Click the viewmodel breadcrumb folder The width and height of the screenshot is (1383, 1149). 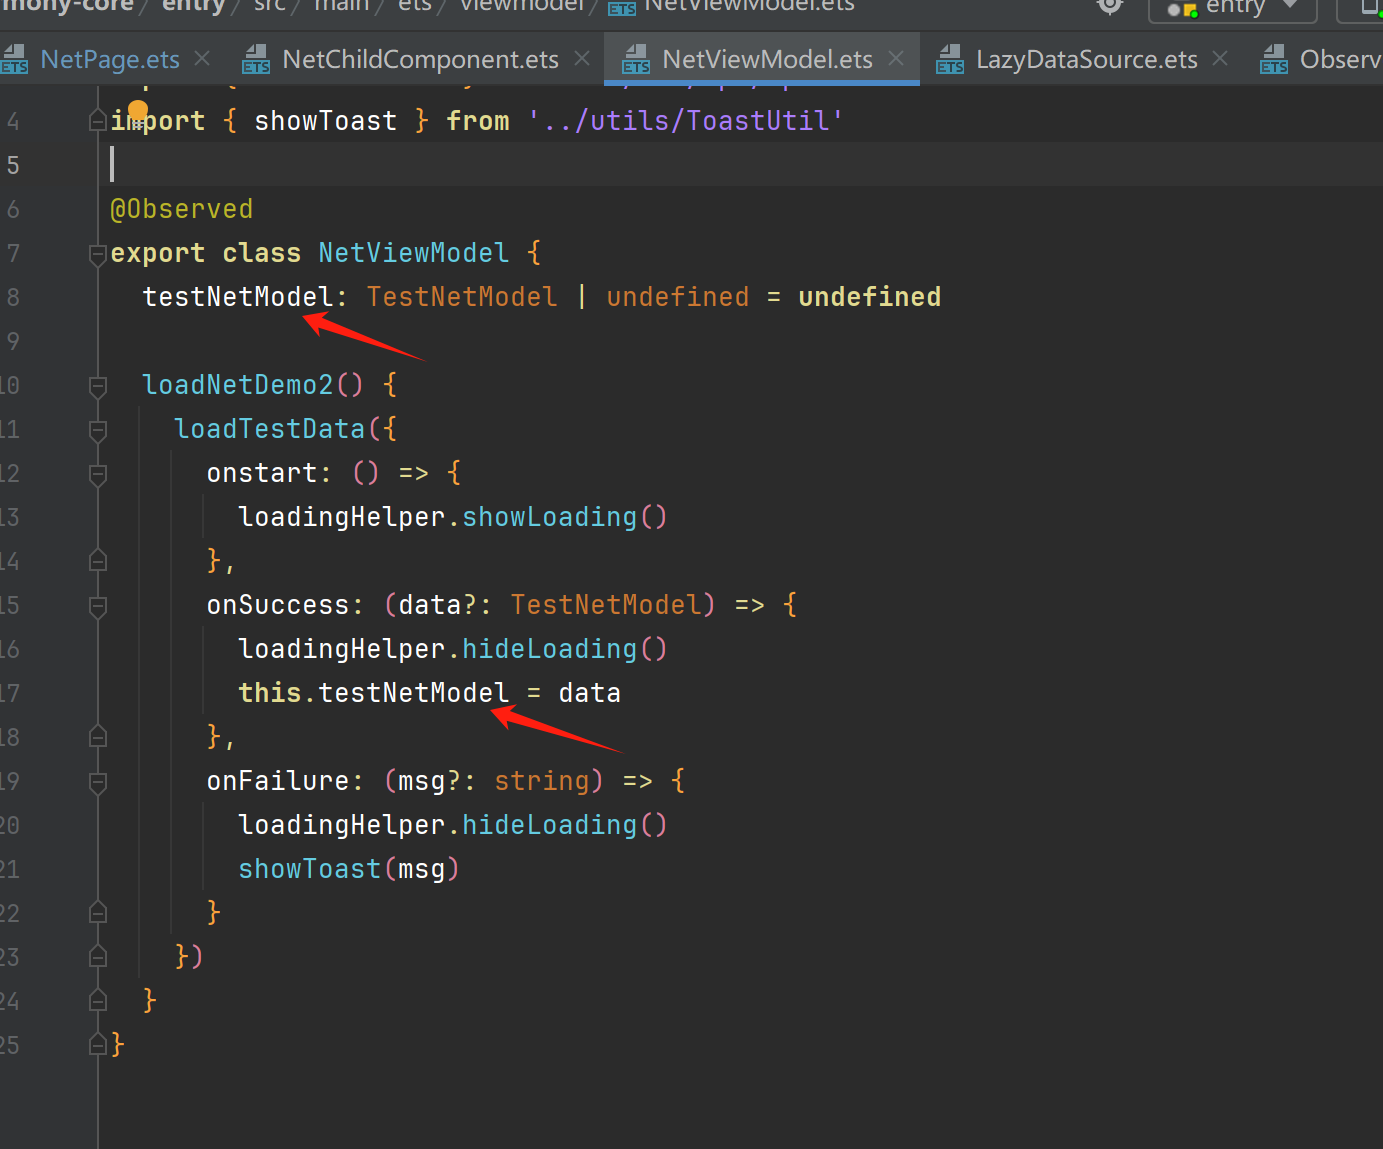[x=521, y=6]
